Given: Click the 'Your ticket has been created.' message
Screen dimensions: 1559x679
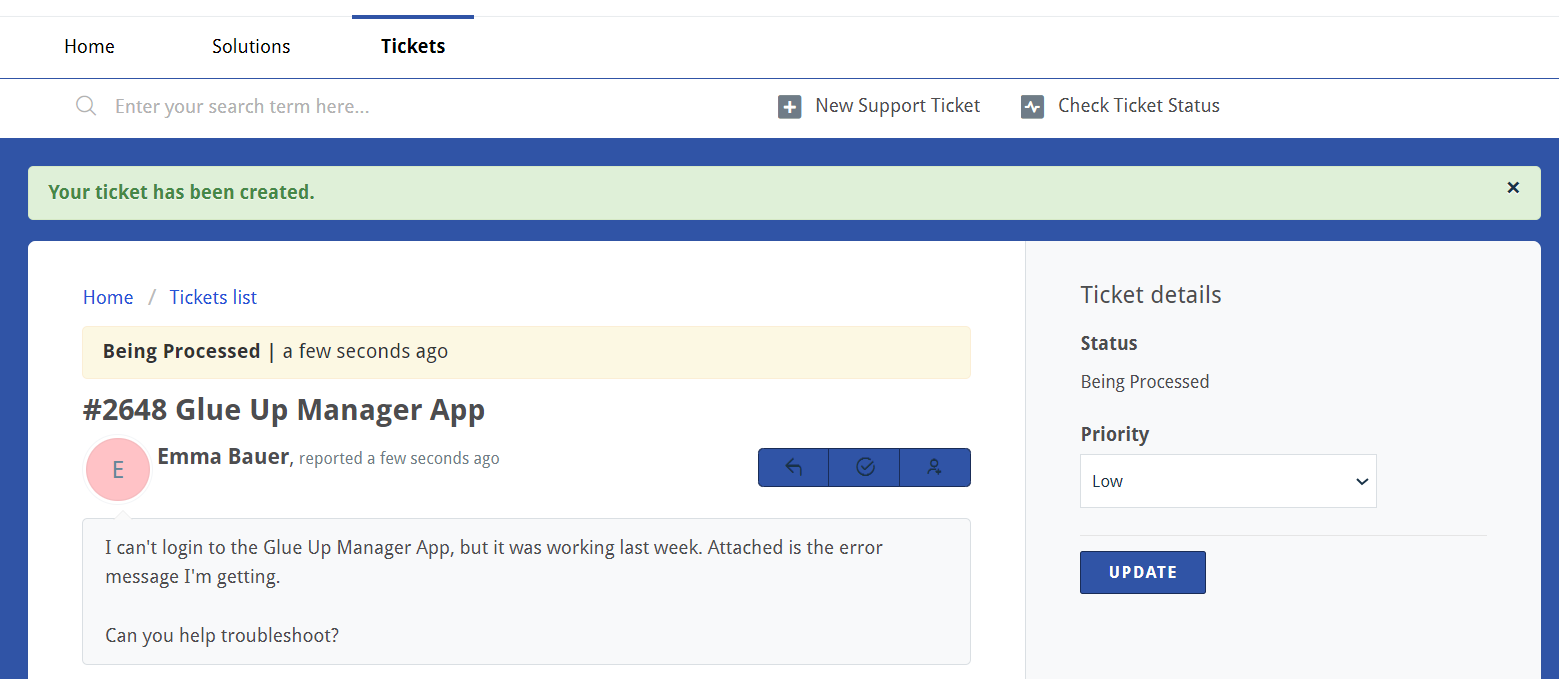Looking at the screenshot, I should [181, 192].
